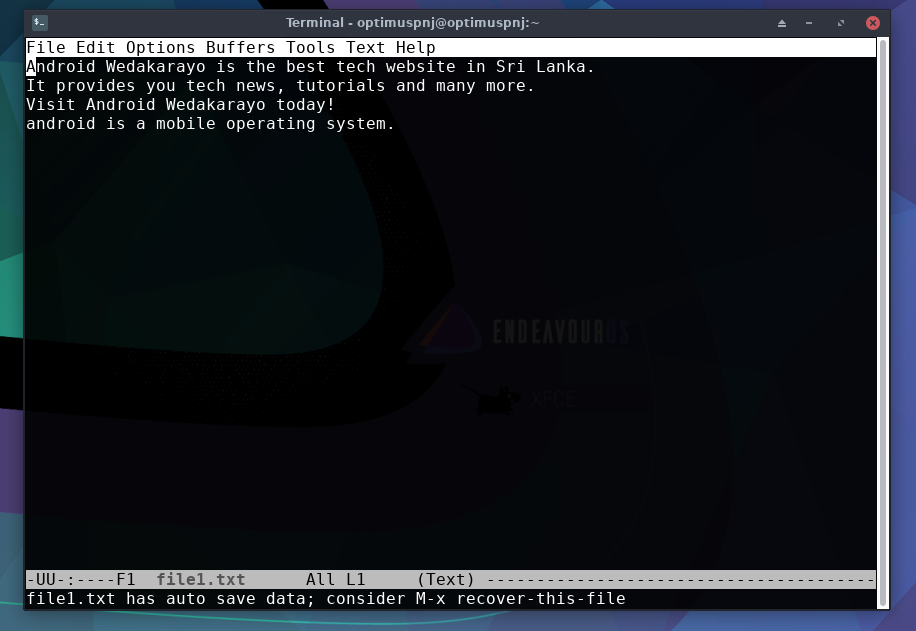The height and width of the screenshot is (631, 916).
Task: Click 'today!' in the third line
Action: [x=306, y=105]
